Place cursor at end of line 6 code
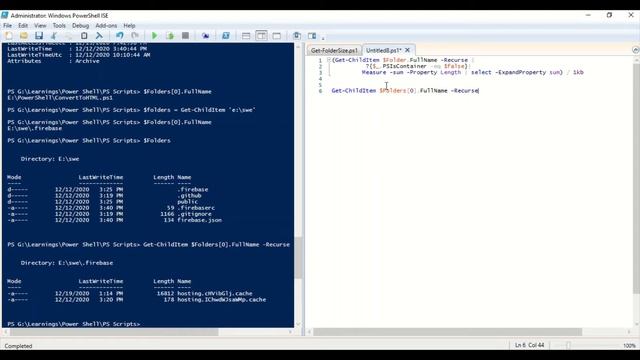Screen dimensions: 640x360 coord(479,91)
